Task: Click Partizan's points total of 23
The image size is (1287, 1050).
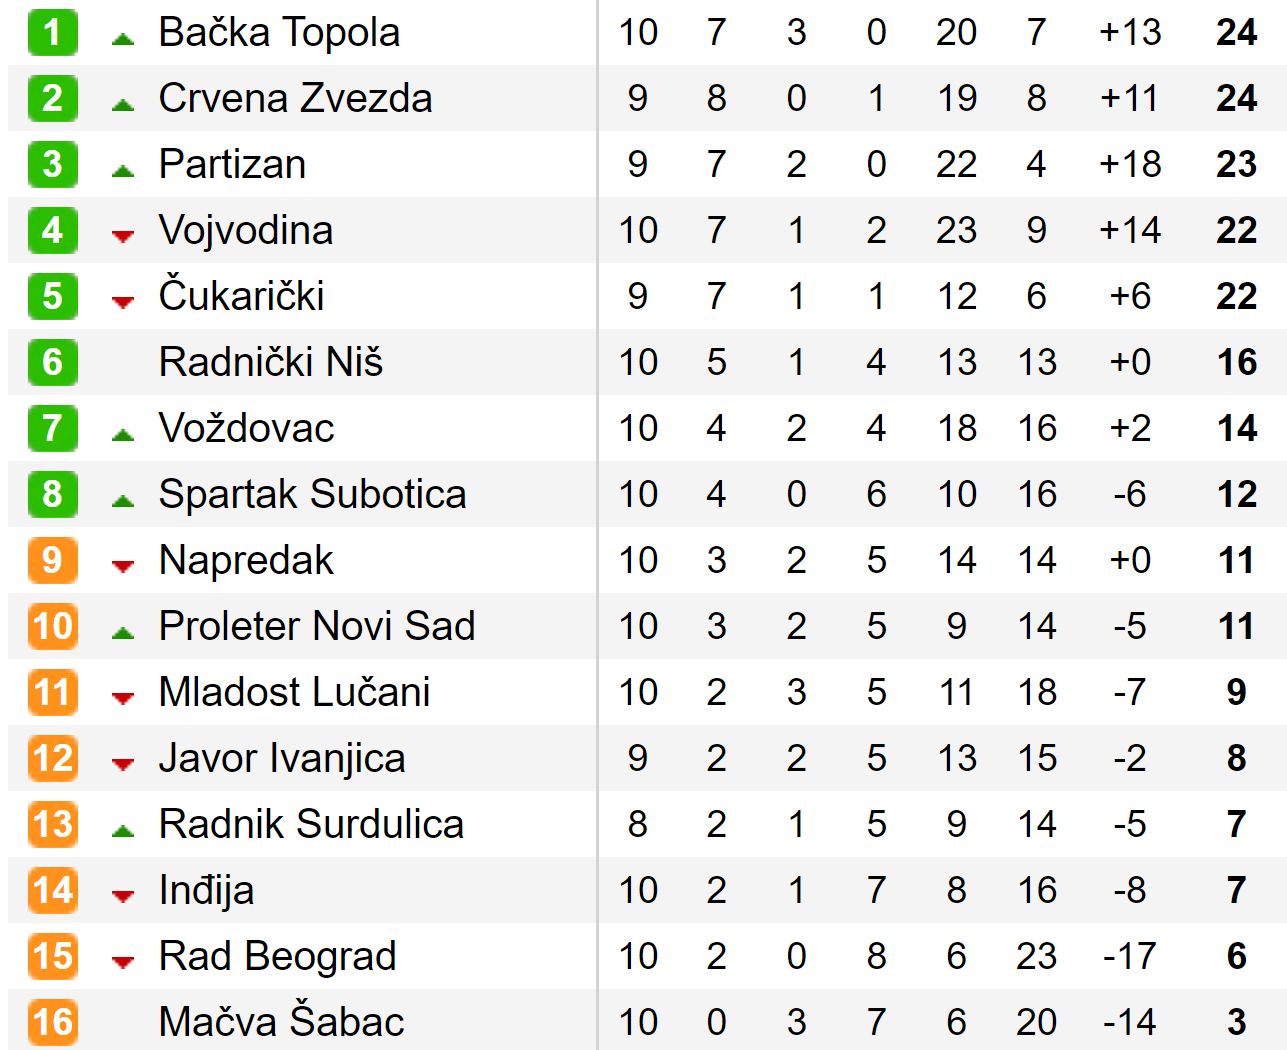Action: pyautogui.click(x=1236, y=164)
